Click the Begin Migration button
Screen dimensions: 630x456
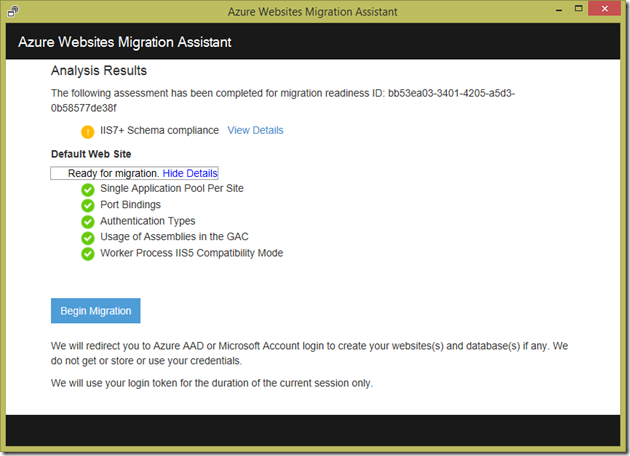tap(96, 311)
